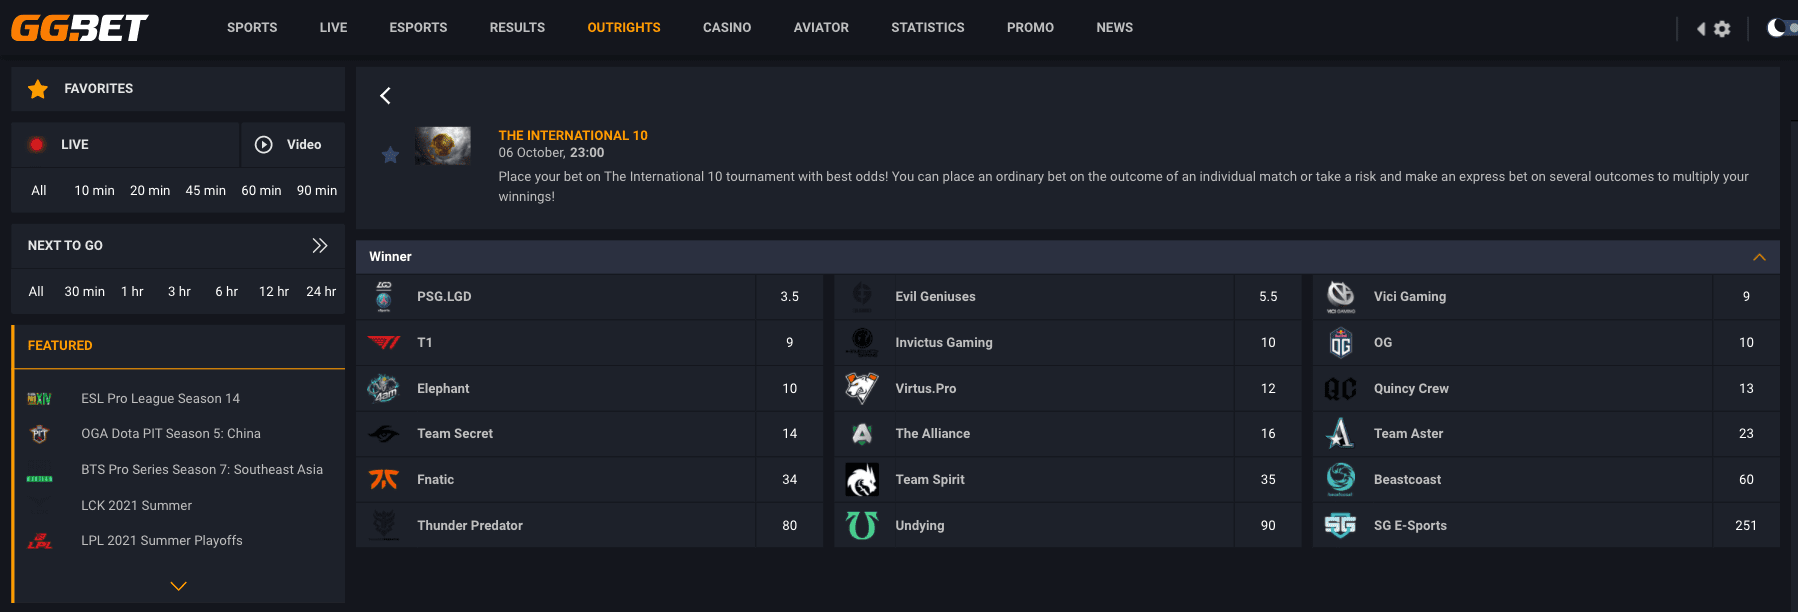Select the 6 hr next-to-go filter
Image resolution: width=1798 pixels, height=612 pixels.
point(226,292)
